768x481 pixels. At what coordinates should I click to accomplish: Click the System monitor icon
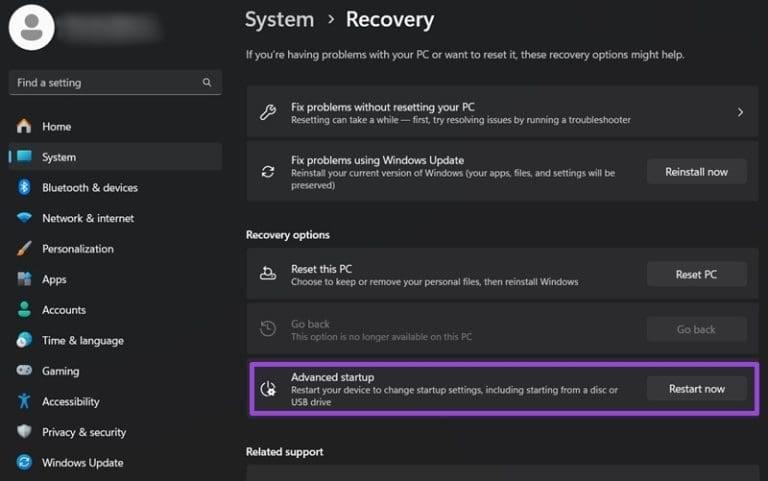click(24, 157)
